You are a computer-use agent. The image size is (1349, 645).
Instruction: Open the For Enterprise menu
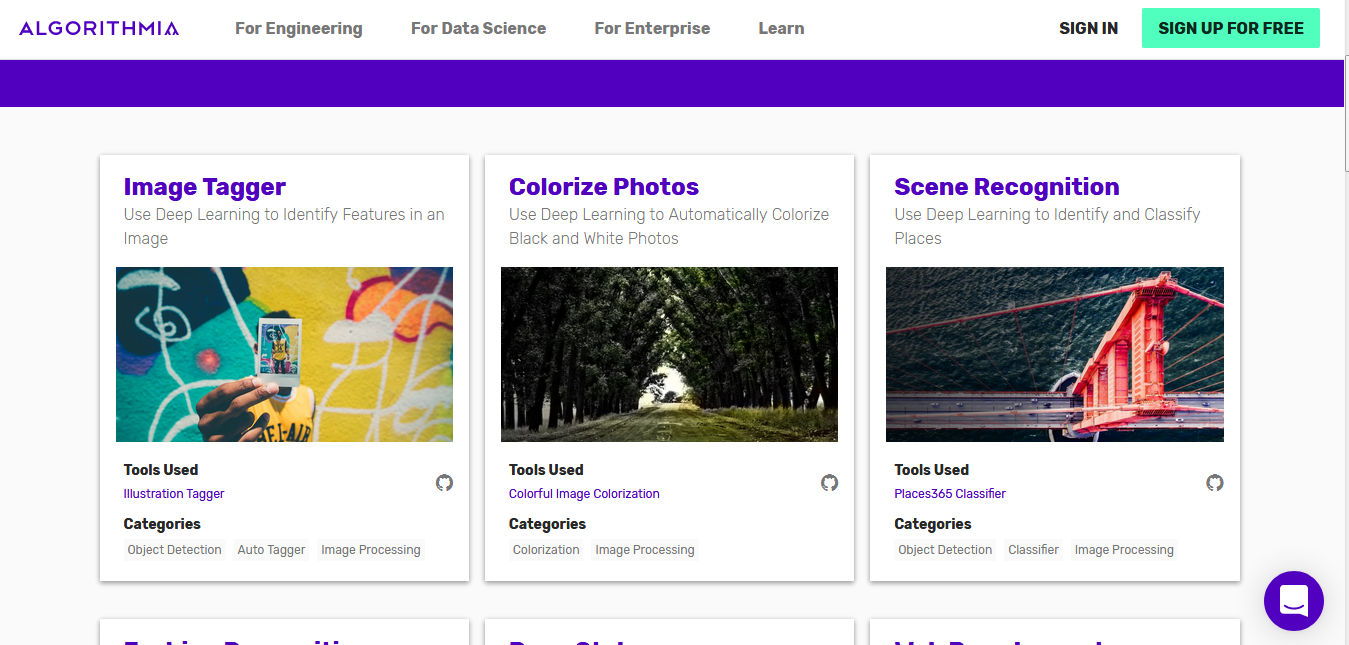(652, 28)
